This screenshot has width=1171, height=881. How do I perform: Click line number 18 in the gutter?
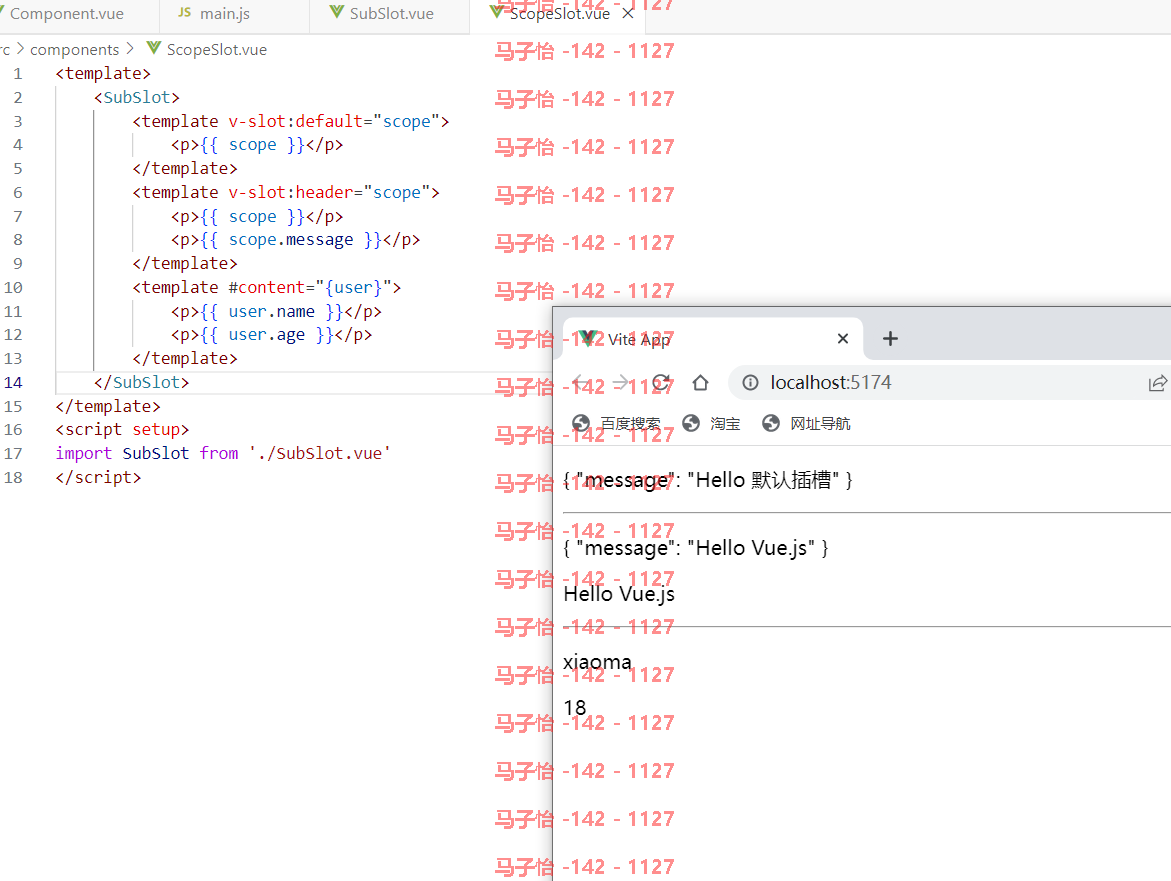click(13, 477)
